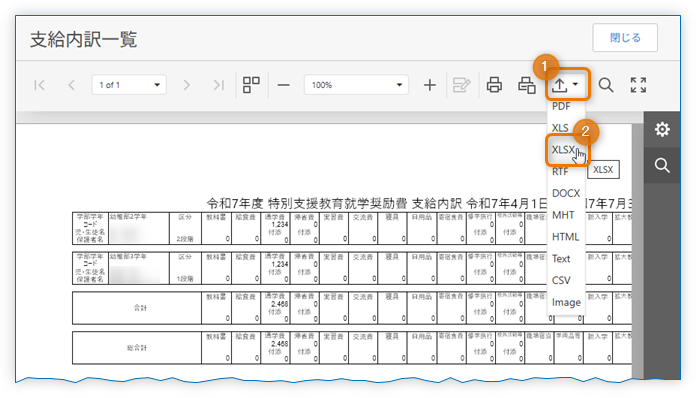Open the export settings gear panel
The height and width of the screenshot is (398, 696).
pyautogui.click(x=662, y=130)
